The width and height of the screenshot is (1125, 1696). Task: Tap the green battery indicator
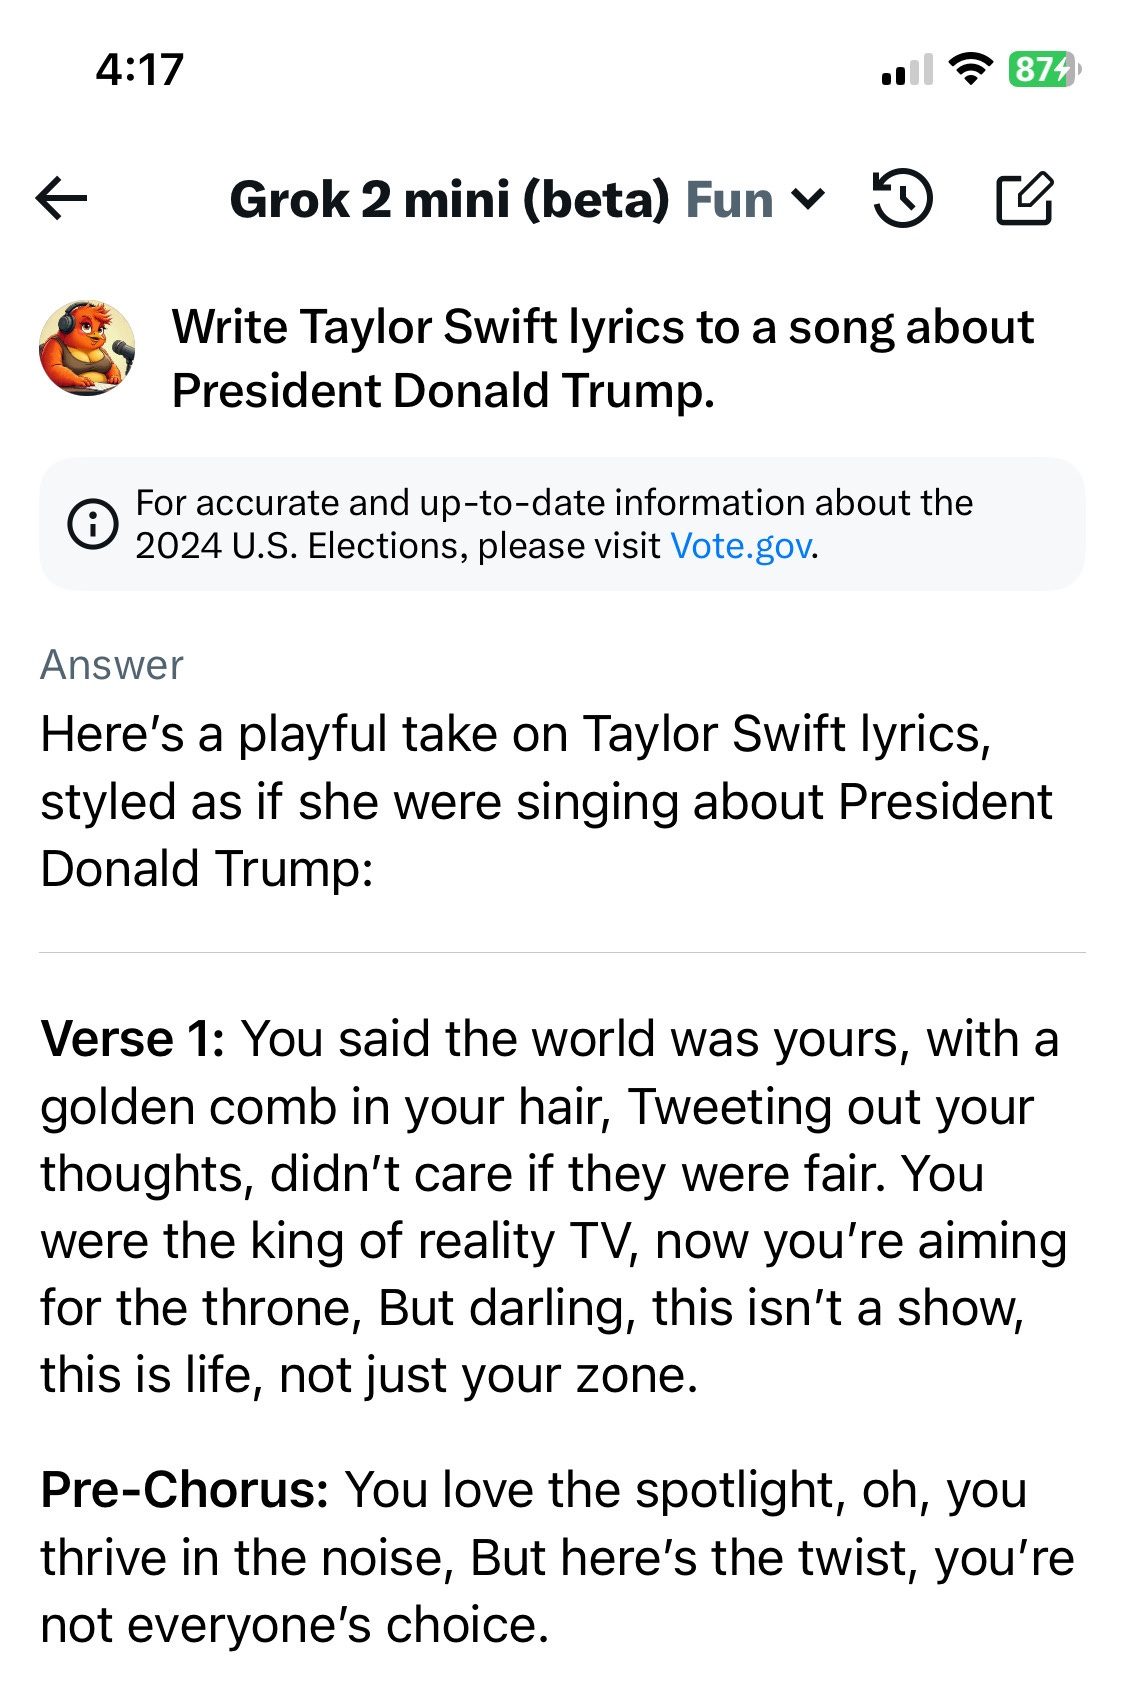(x=1043, y=69)
